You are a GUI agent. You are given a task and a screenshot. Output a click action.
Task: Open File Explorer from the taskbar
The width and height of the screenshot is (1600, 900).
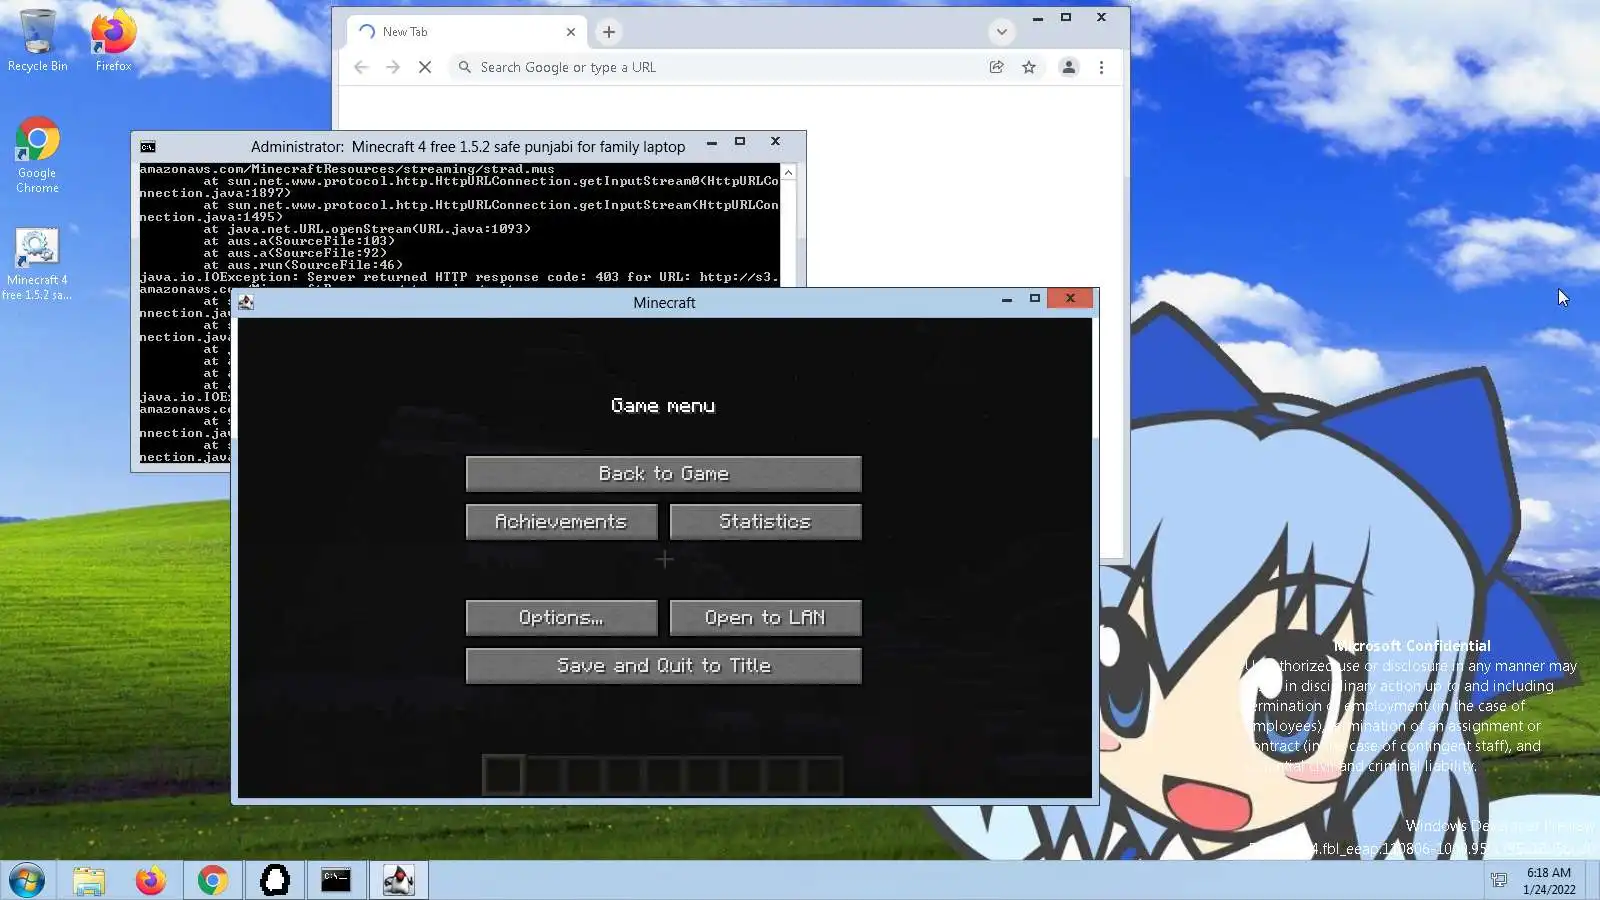coord(89,881)
